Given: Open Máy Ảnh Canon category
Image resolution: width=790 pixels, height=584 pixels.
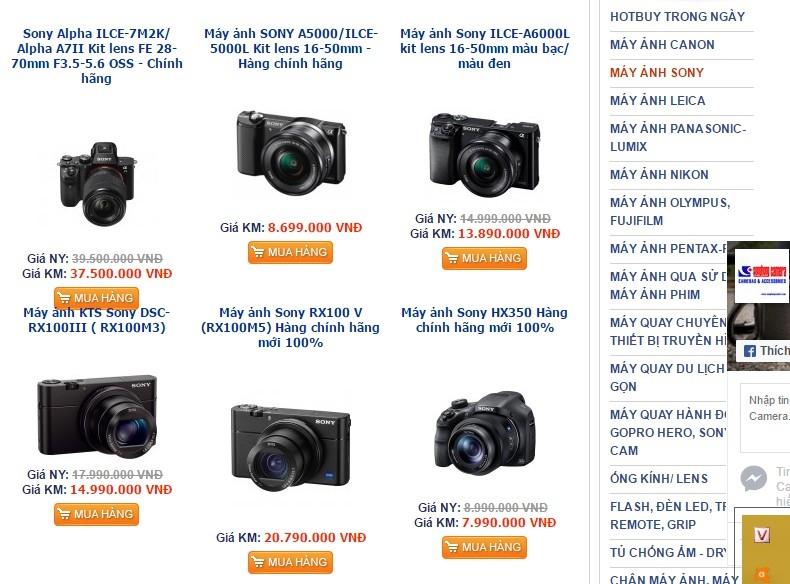Looking at the screenshot, I should 662,45.
